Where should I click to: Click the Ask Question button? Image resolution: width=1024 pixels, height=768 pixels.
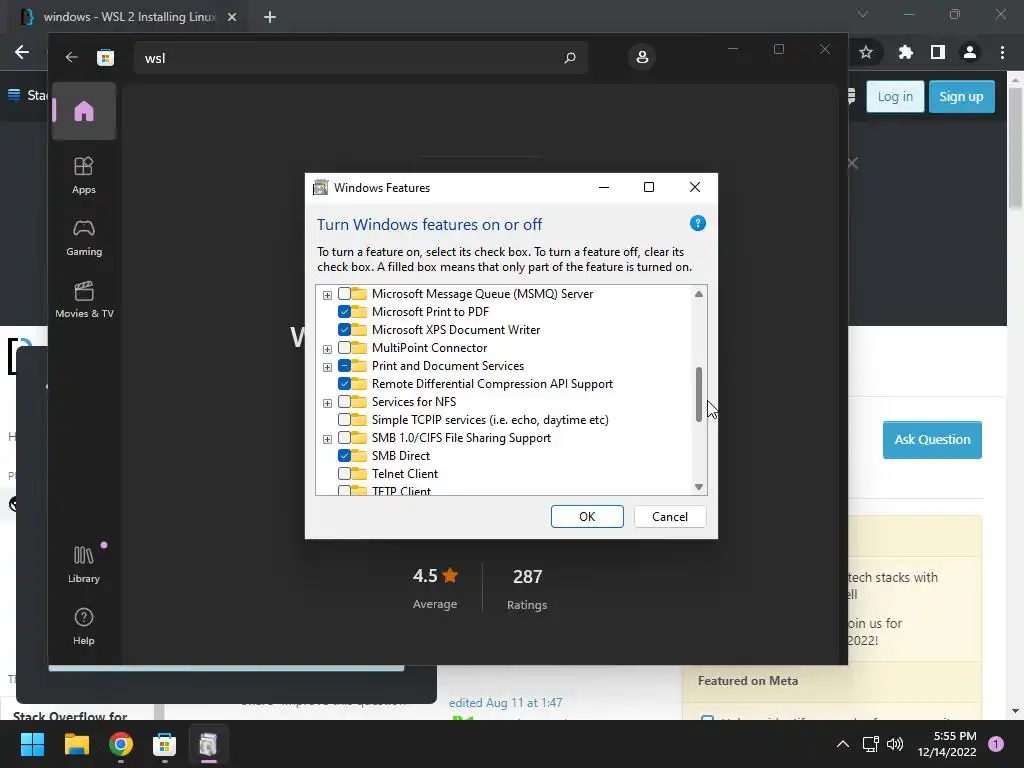click(932, 440)
